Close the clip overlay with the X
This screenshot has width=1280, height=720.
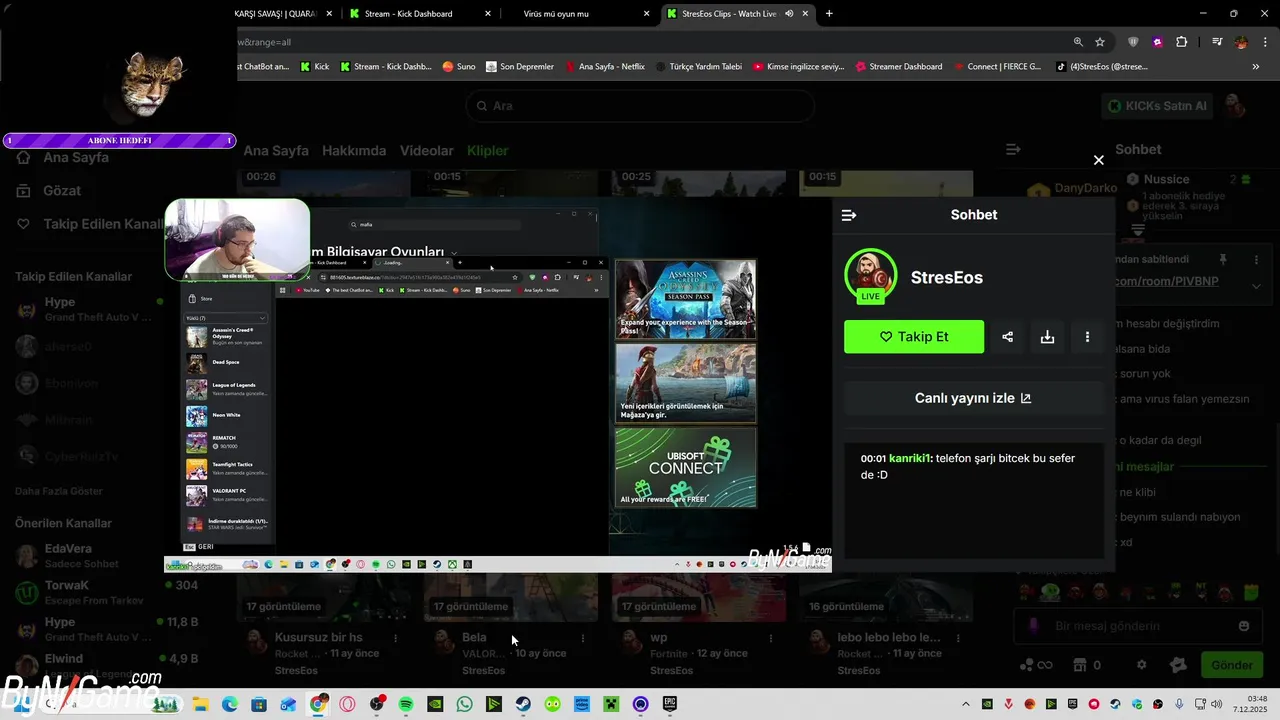(x=1098, y=160)
